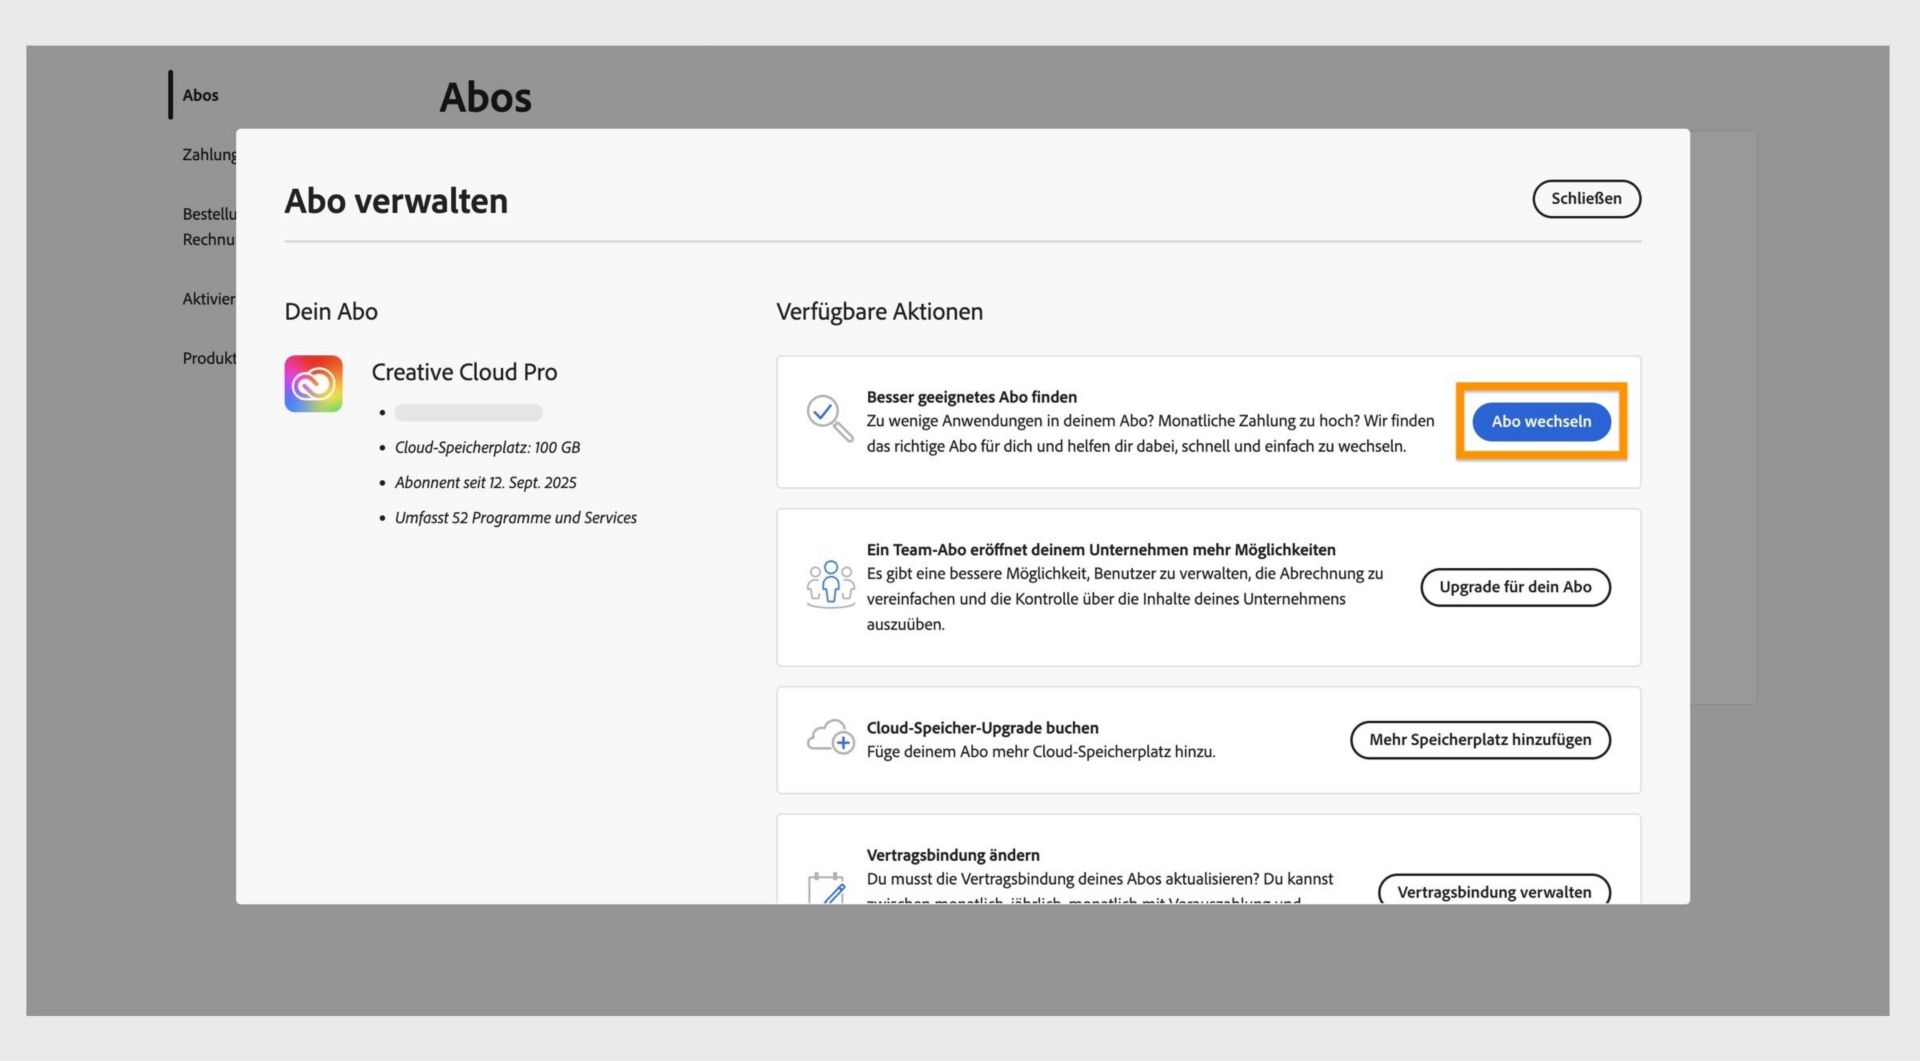Add storage via Mehr Speicherplatz hinzufügen
The width and height of the screenshot is (1920, 1061).
[x=1480, y=740]
